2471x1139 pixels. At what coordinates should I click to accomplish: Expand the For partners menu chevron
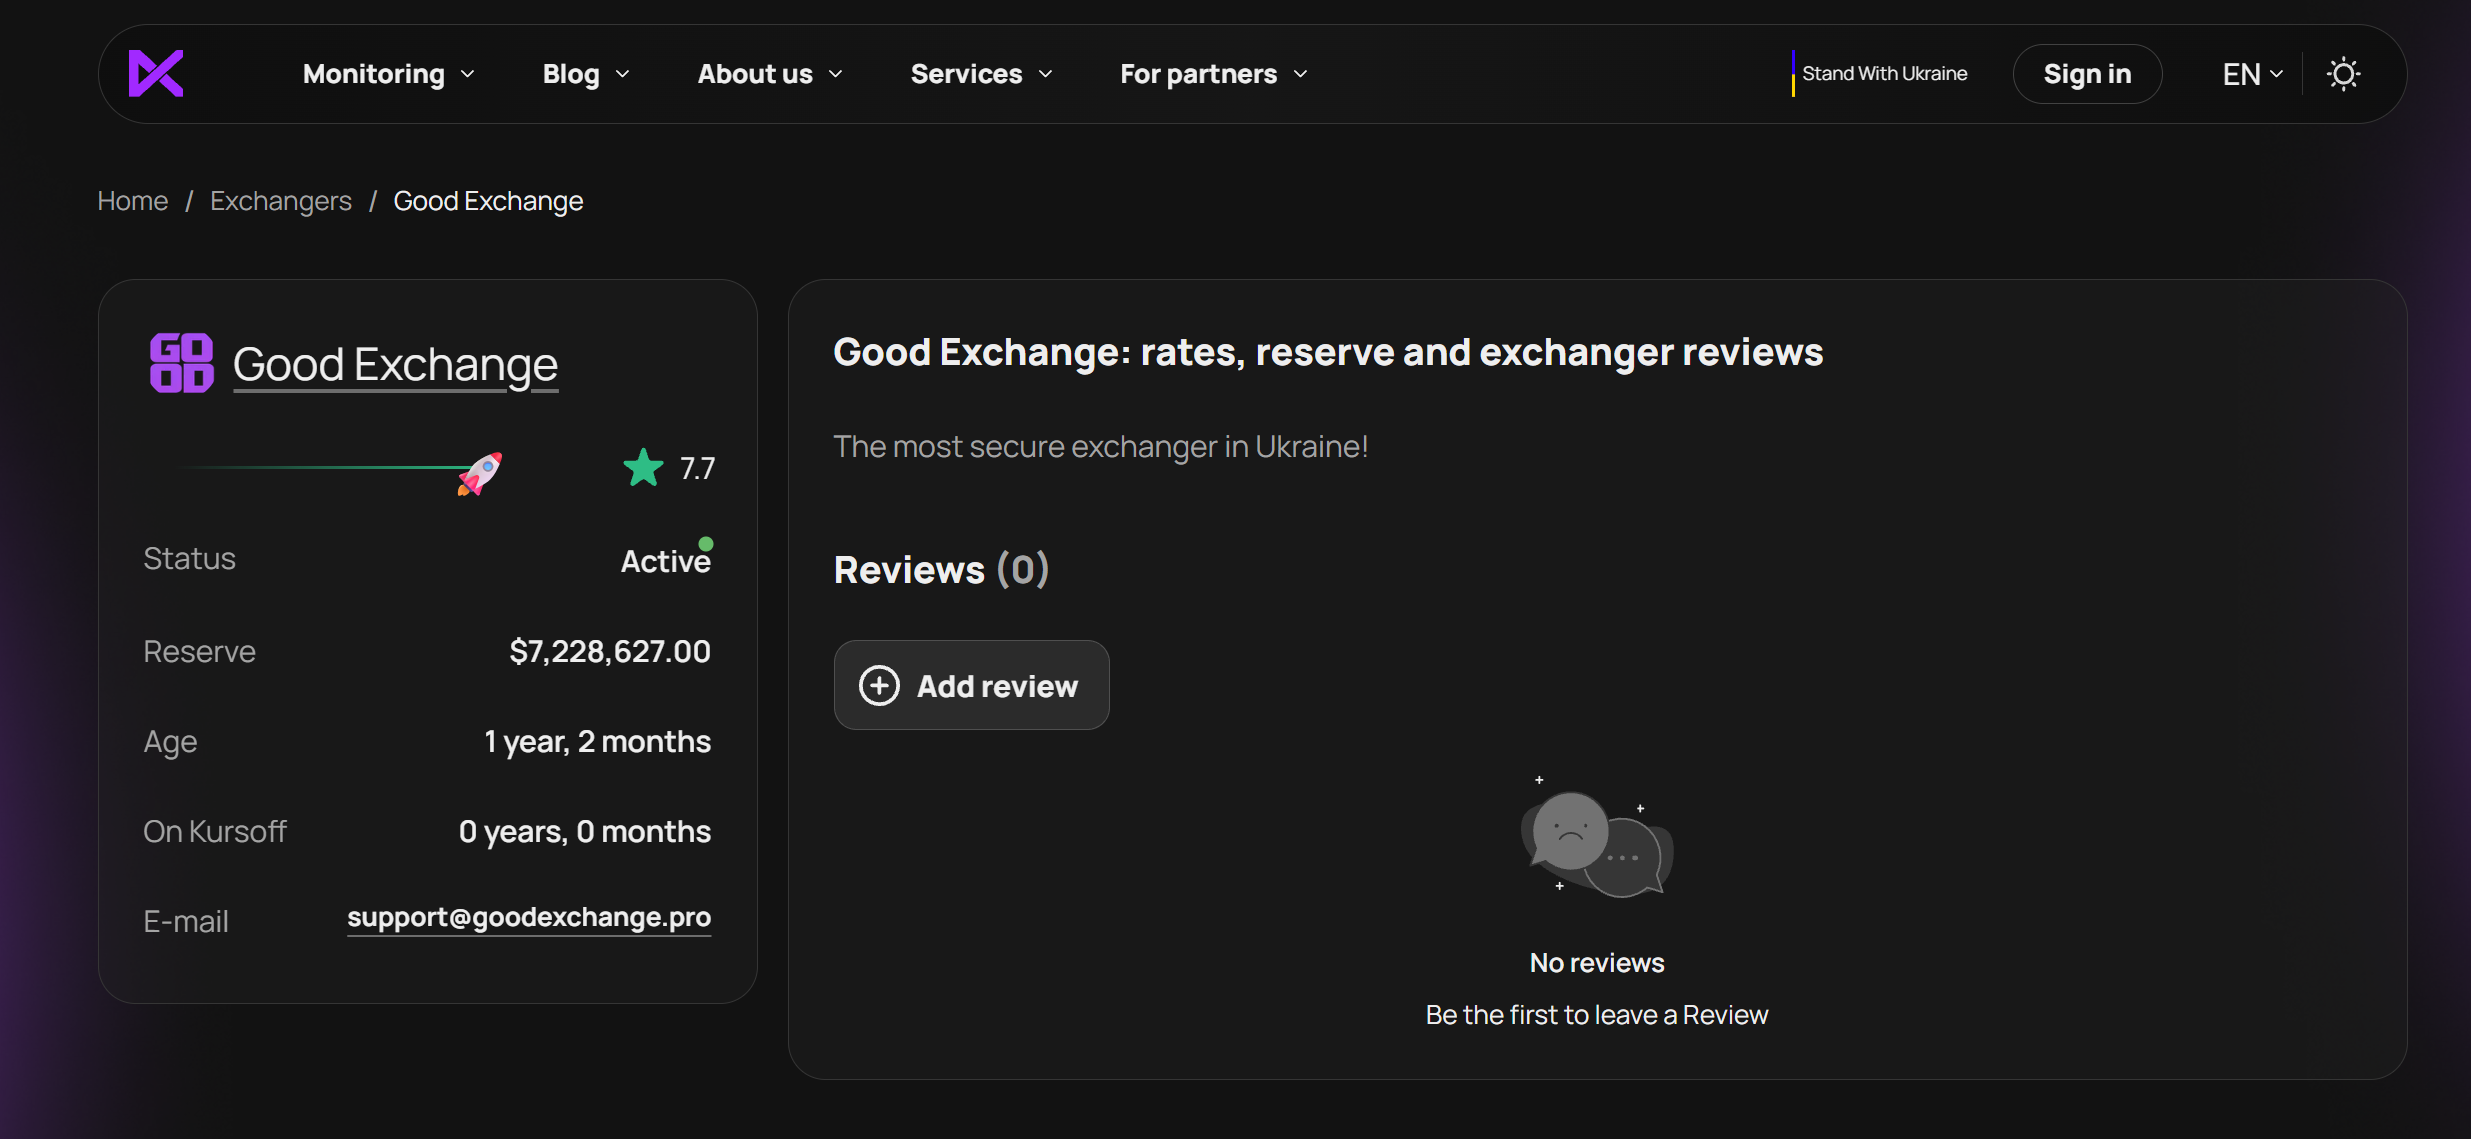[x=1300, y=74]
